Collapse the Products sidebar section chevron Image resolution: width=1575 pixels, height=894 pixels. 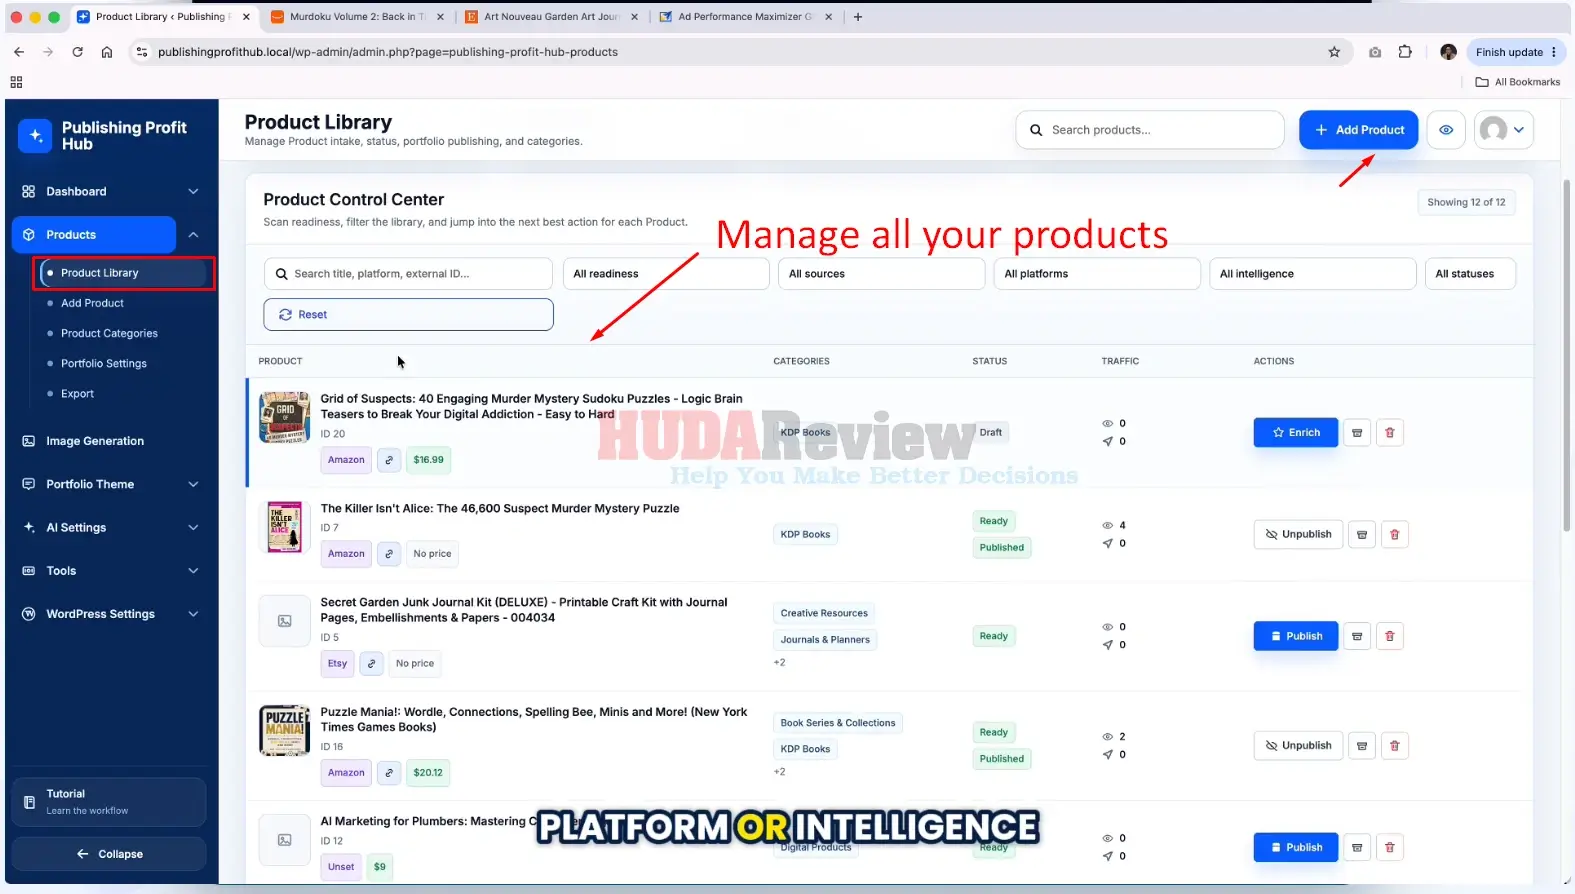point(193,235)
